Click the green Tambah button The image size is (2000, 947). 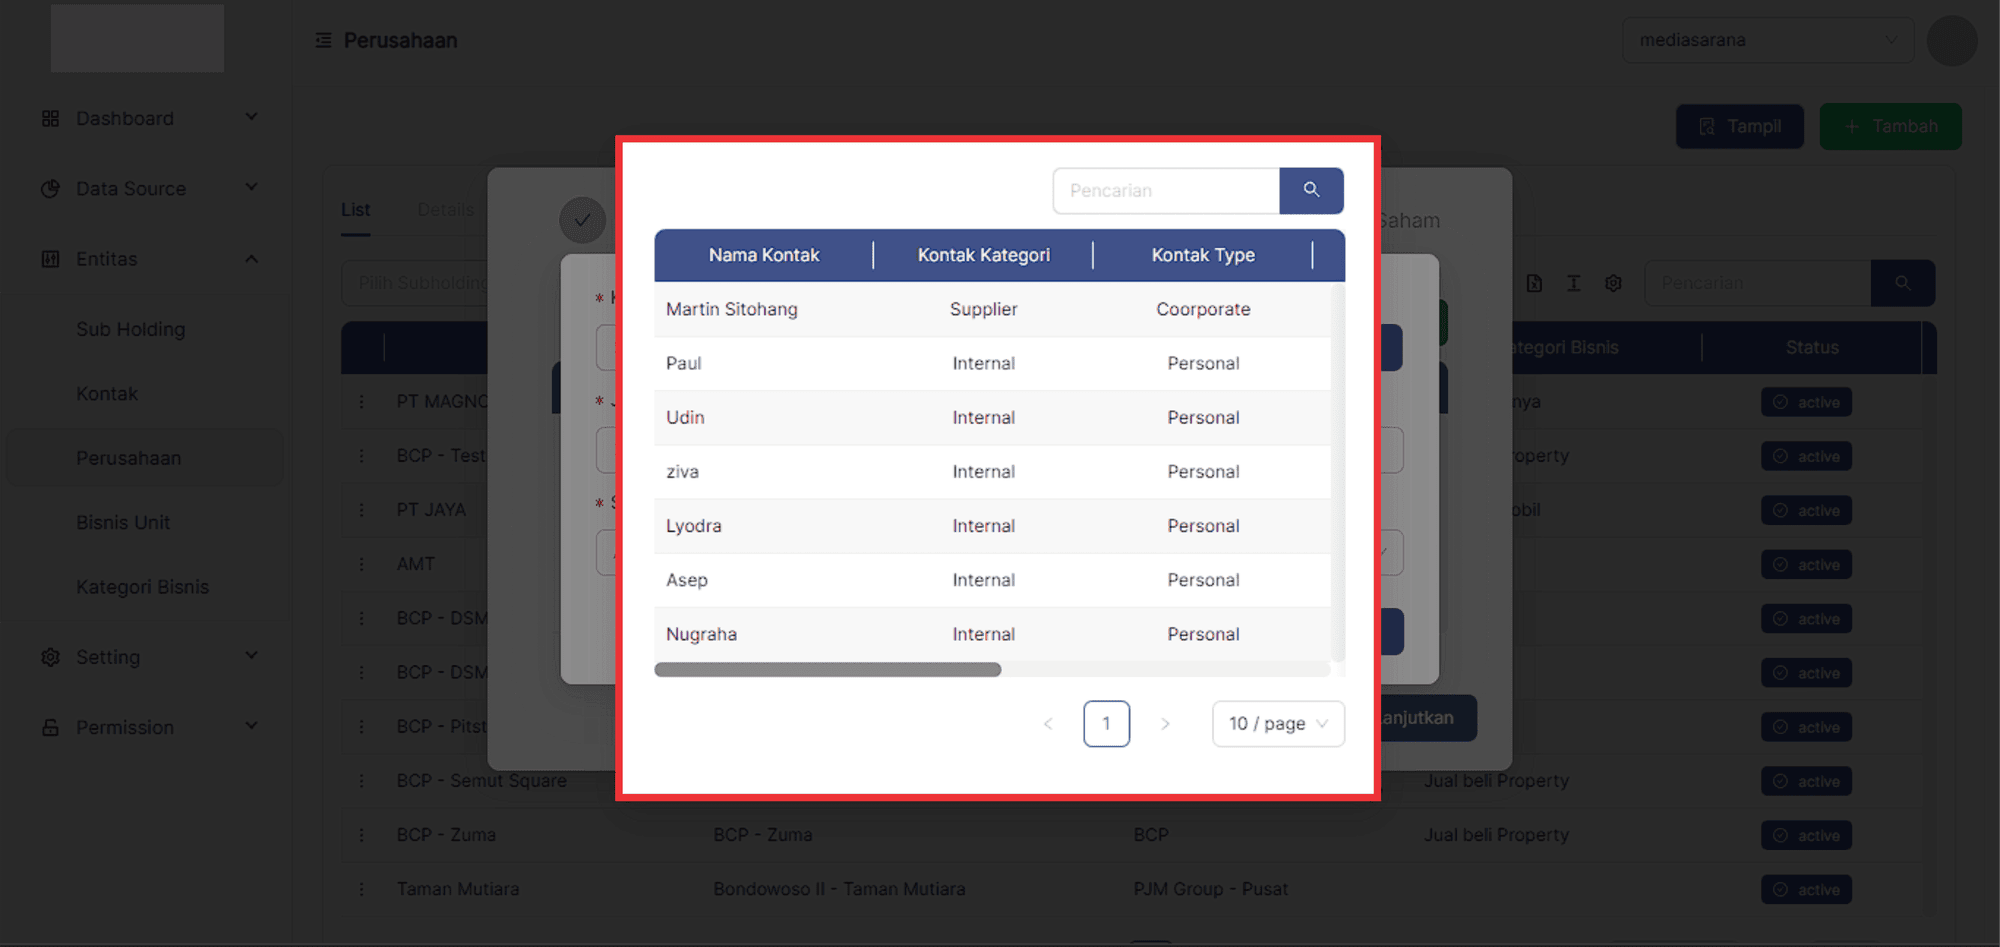pos(1890,127)
